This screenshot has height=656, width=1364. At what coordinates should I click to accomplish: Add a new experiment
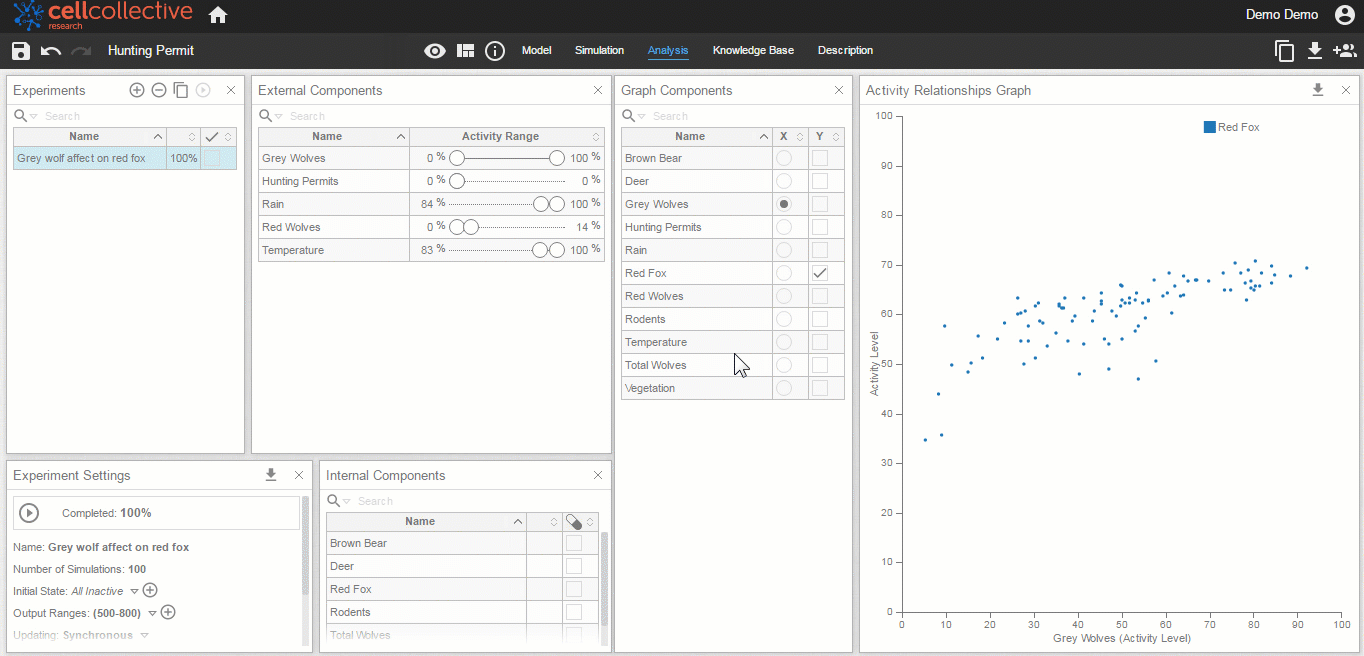point(137,90)
